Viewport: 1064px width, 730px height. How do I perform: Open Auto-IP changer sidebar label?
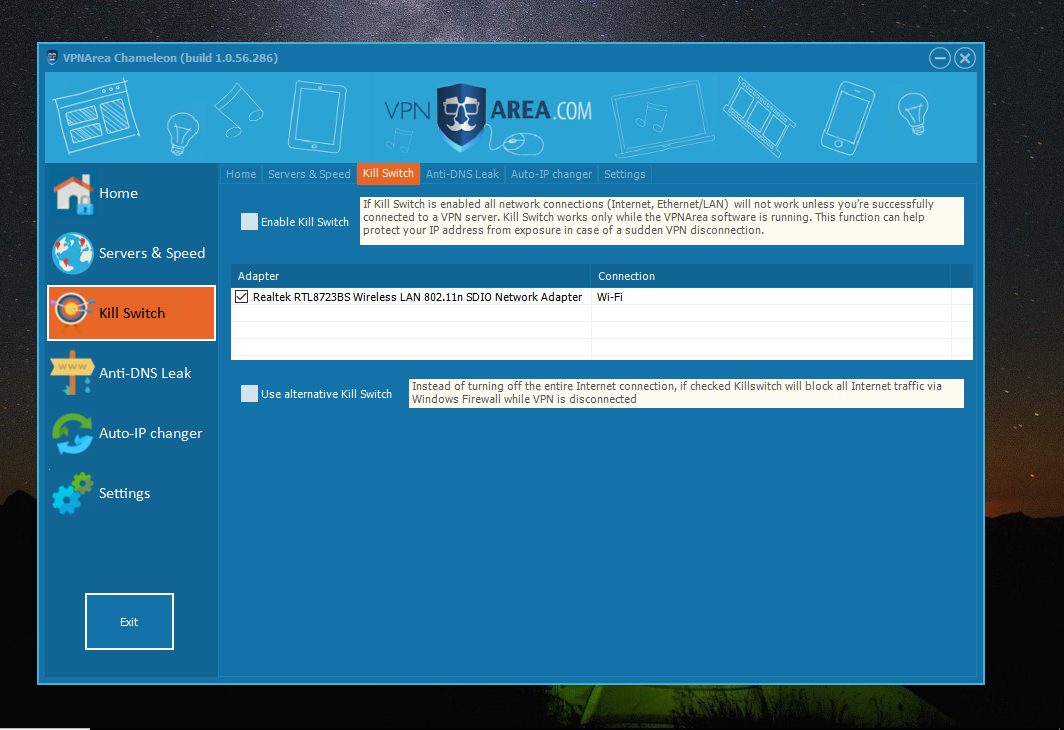click(x=151, y=433)
